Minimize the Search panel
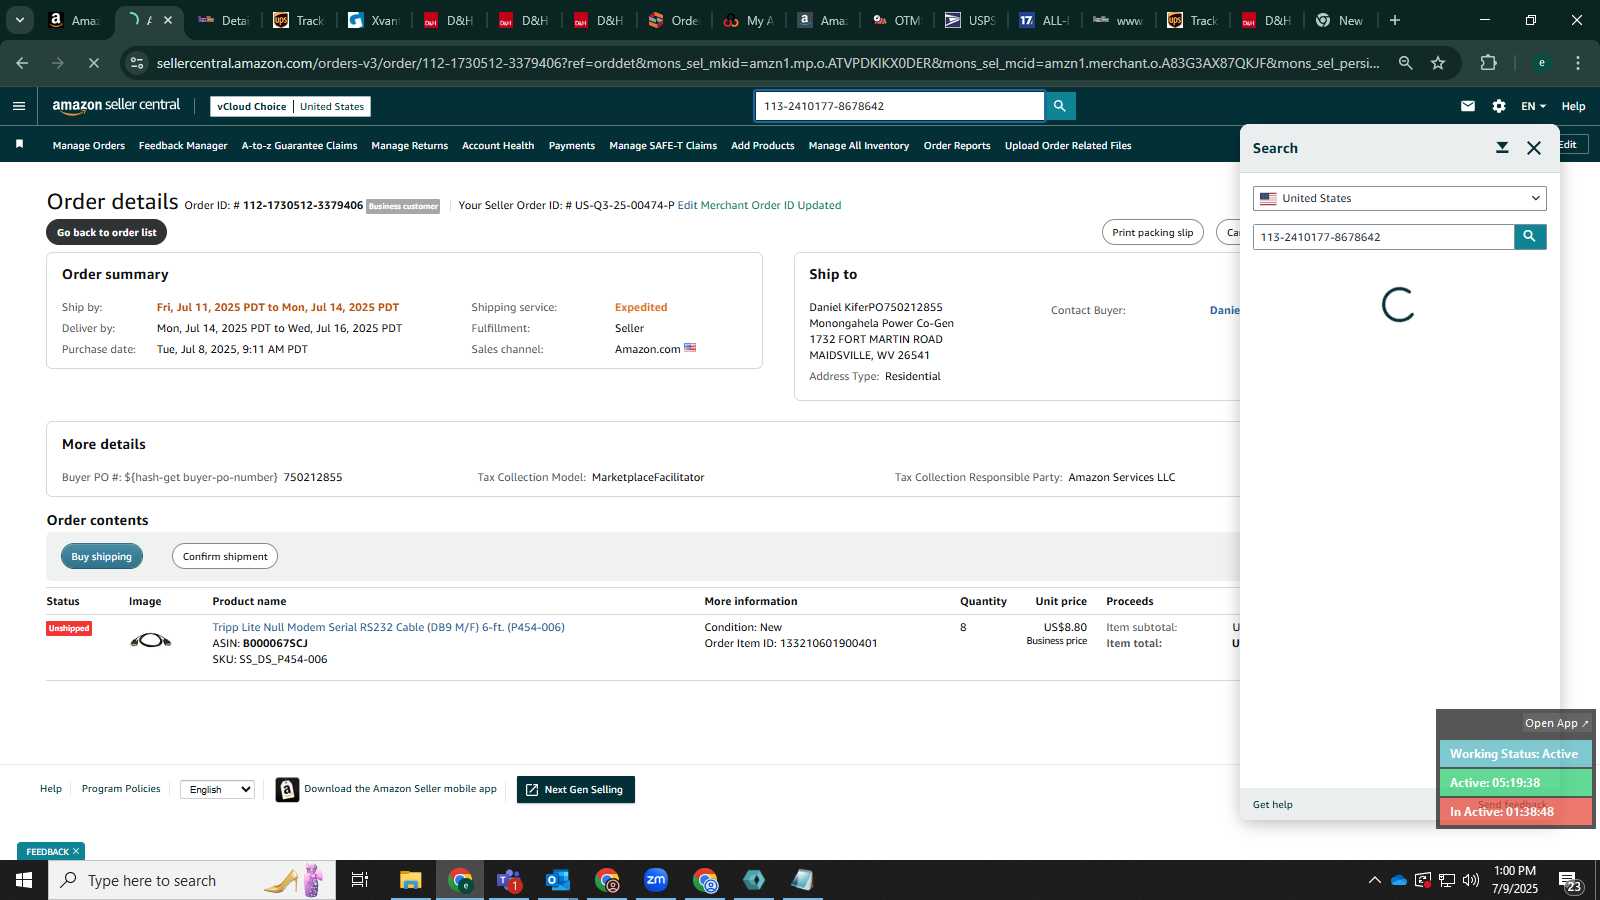 tap(1502, 148)
